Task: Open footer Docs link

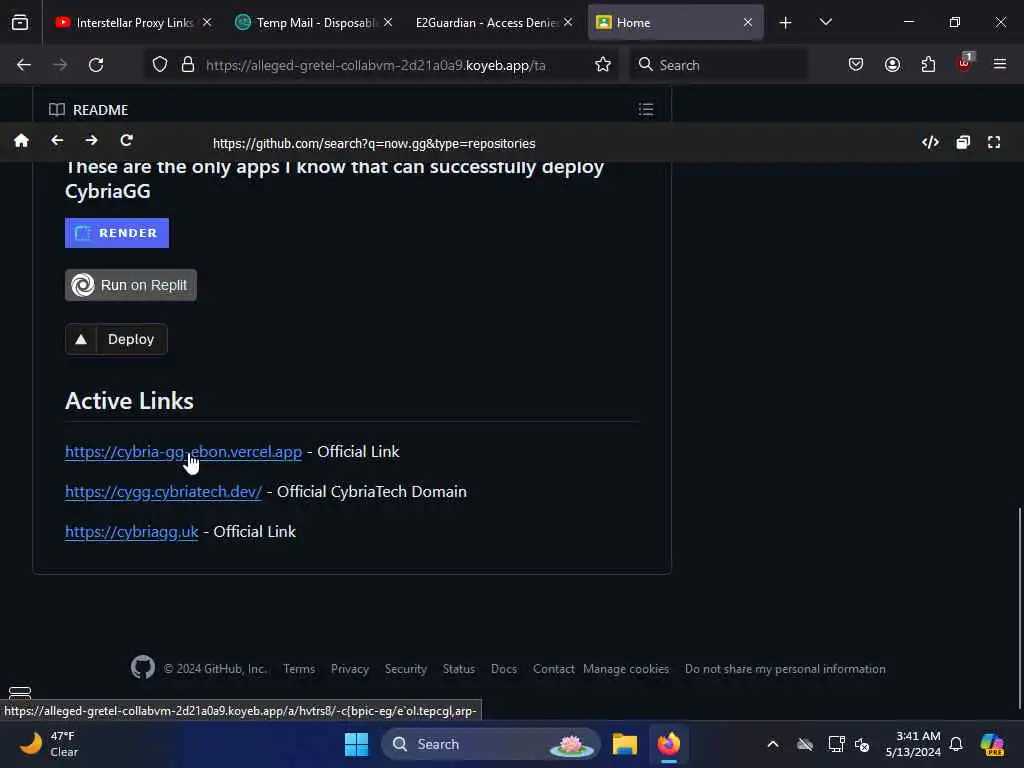Action: [x=504, y=669]
